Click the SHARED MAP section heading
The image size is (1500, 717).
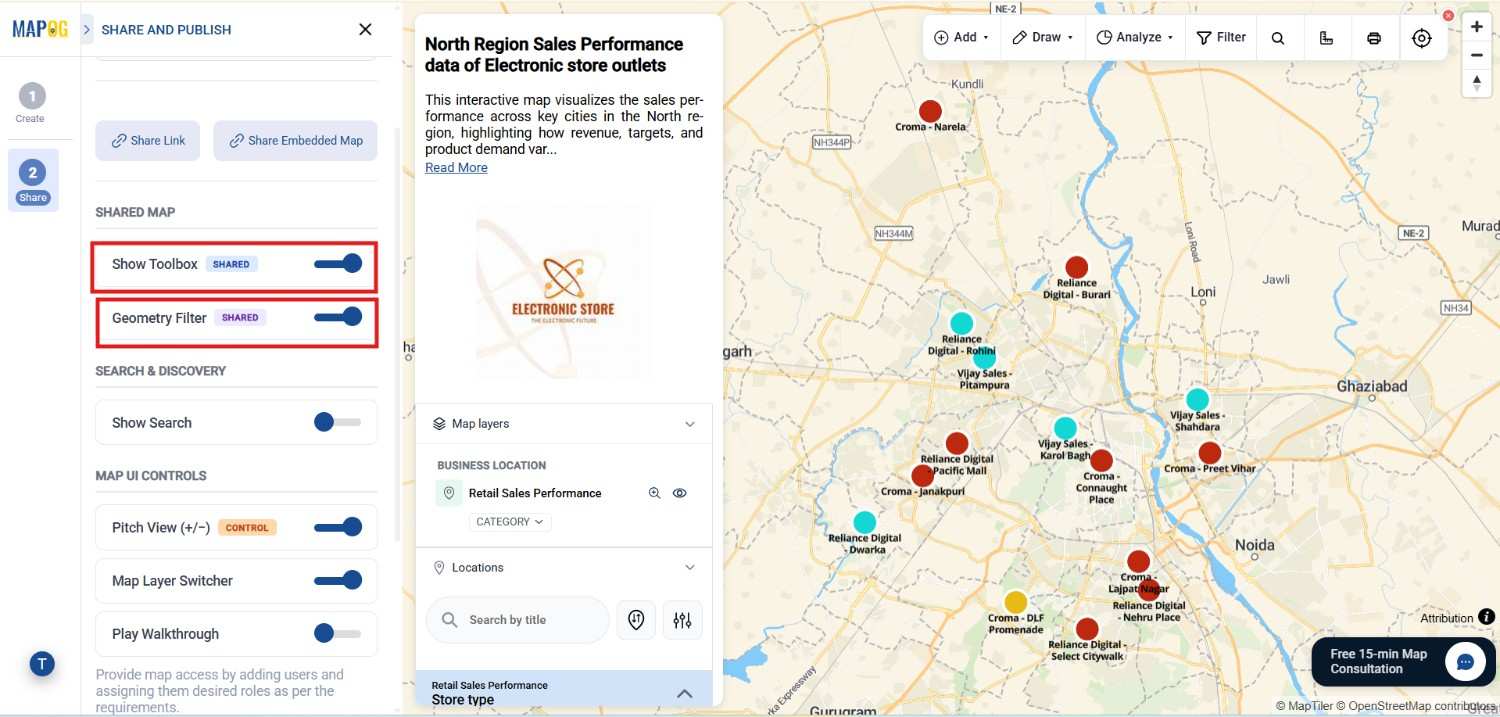(135, 212)
